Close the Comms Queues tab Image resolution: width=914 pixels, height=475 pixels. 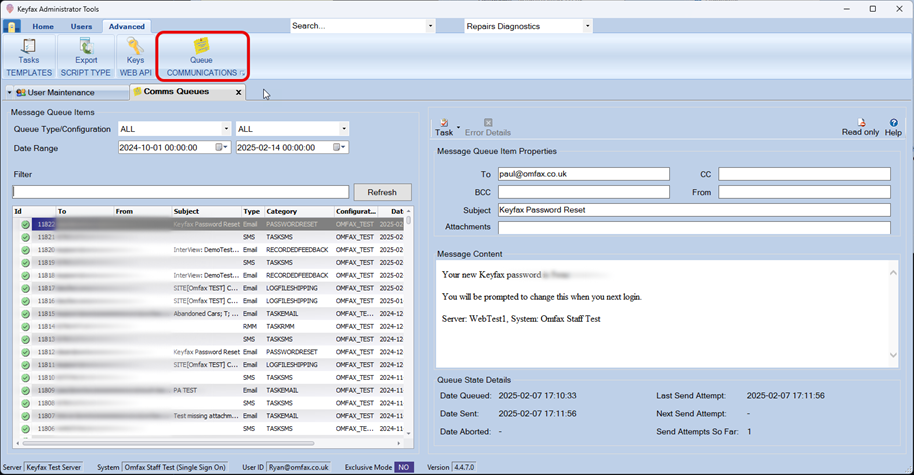coord(238,92)
